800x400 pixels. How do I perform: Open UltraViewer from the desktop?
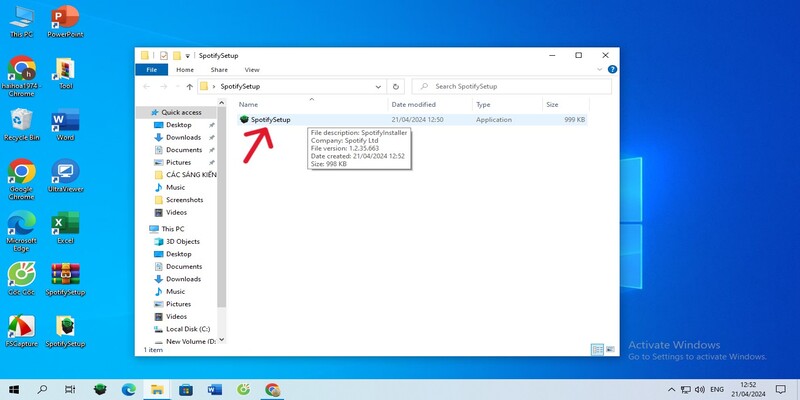pos(65,177)
